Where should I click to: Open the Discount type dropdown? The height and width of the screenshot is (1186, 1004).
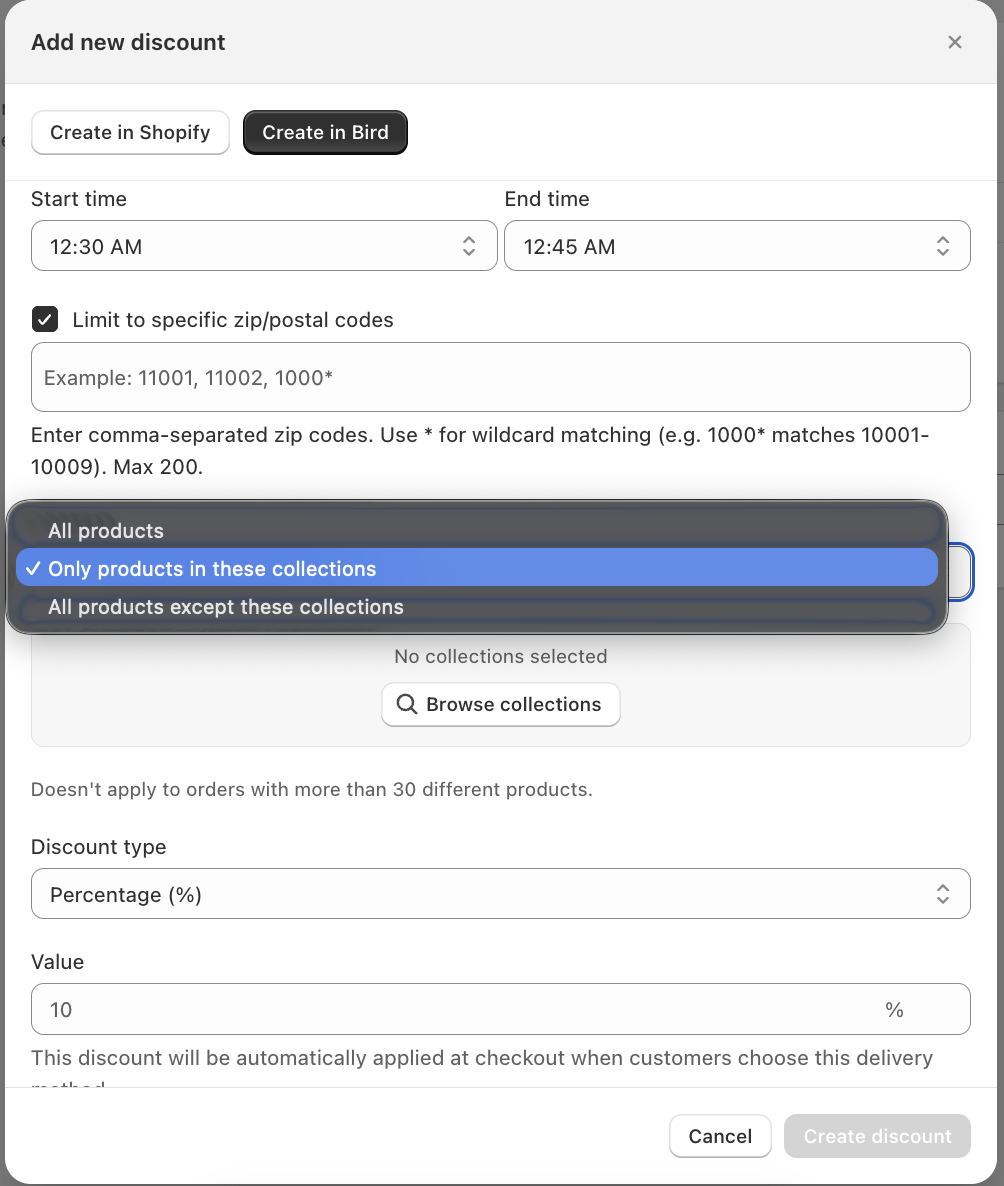(501, 894)
